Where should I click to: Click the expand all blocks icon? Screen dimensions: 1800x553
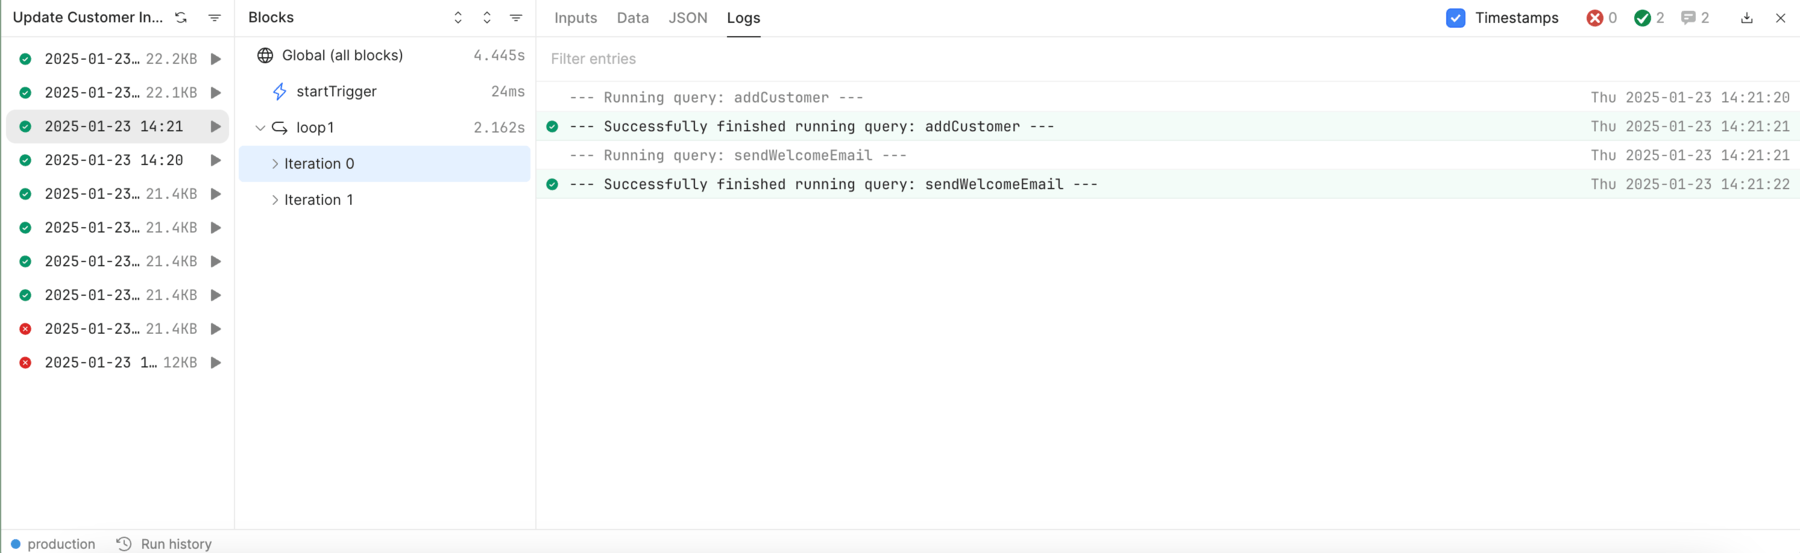pyautogui.click(x=458, y=18)
